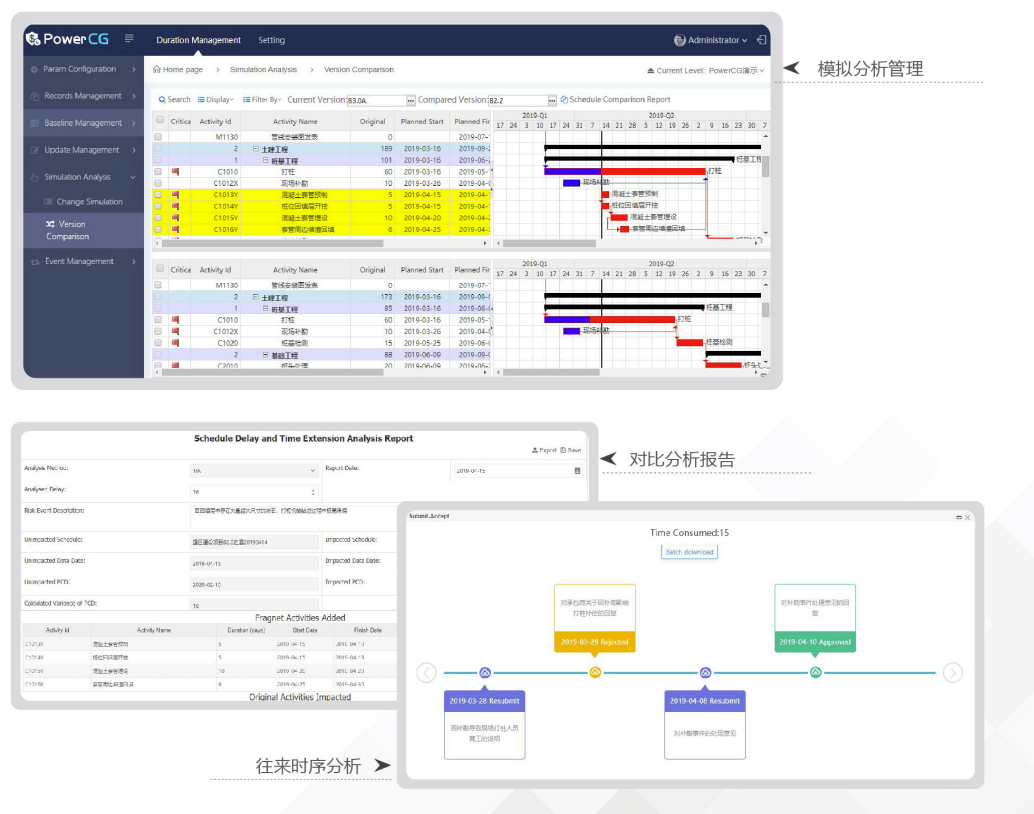
Task: Click critical flag icon for C1020 row
Action: coord(175,343)
